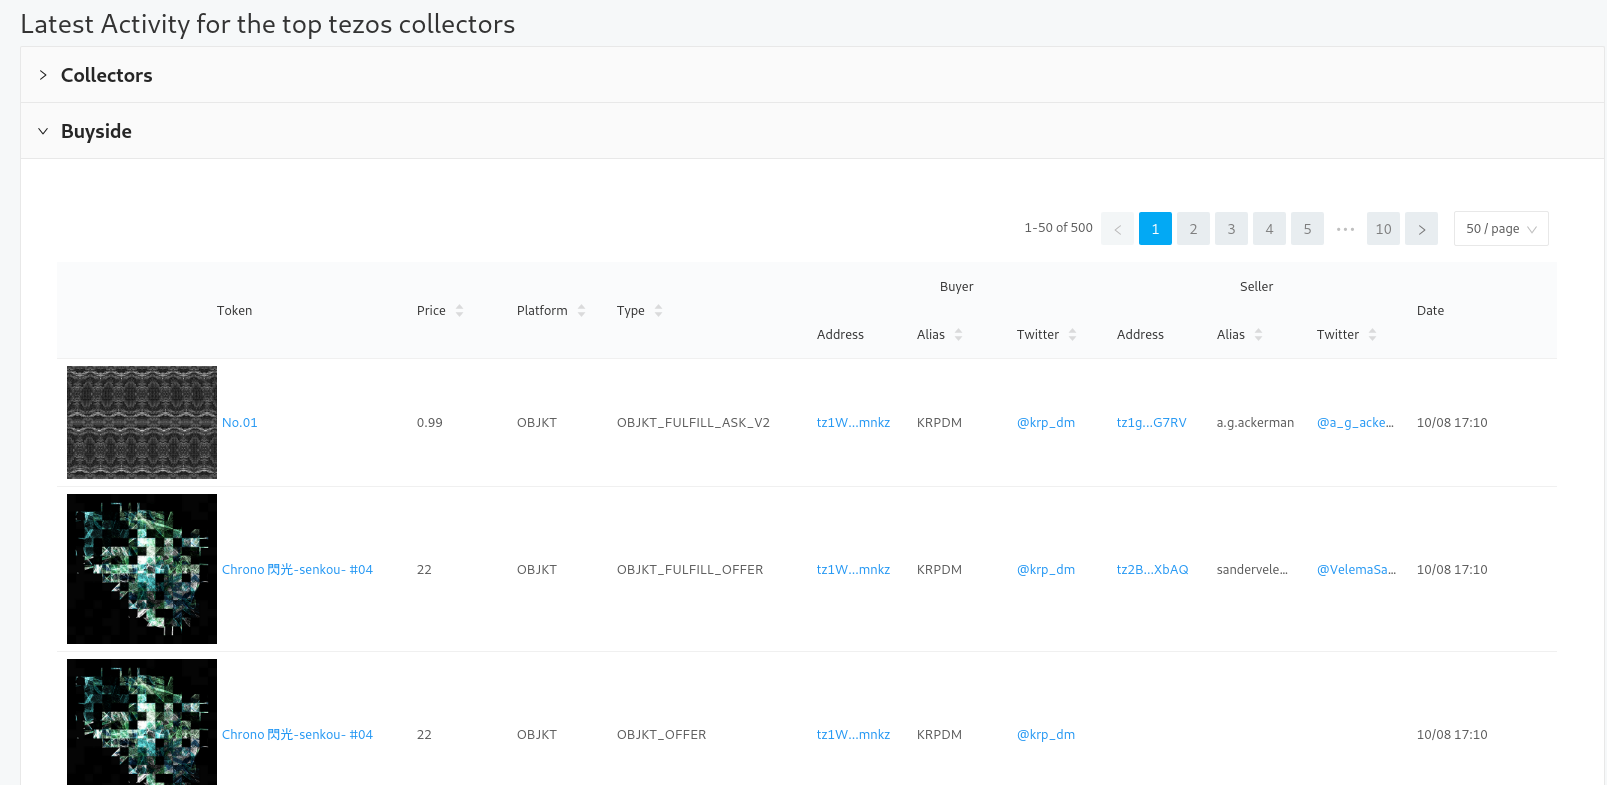The width and height of the screenshot is (1607, 785).
Task: Click the ellipsis to skip pages ahead
Action: pos(1345,229)
